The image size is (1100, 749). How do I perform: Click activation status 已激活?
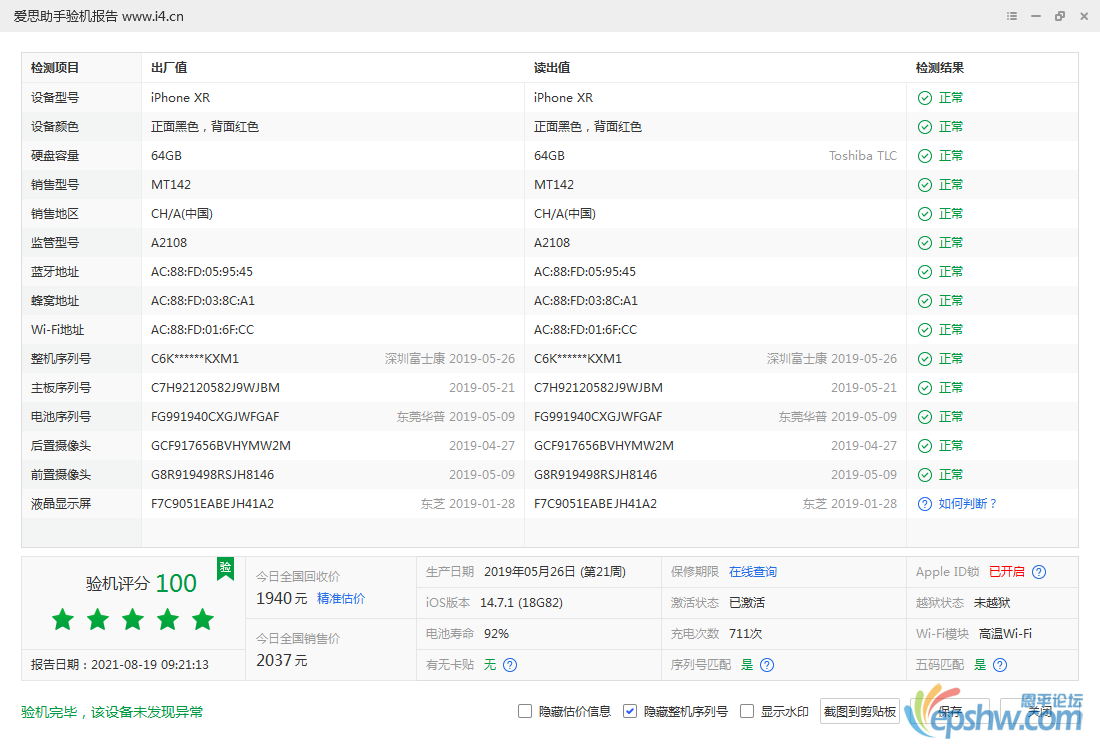coord(747,603)
